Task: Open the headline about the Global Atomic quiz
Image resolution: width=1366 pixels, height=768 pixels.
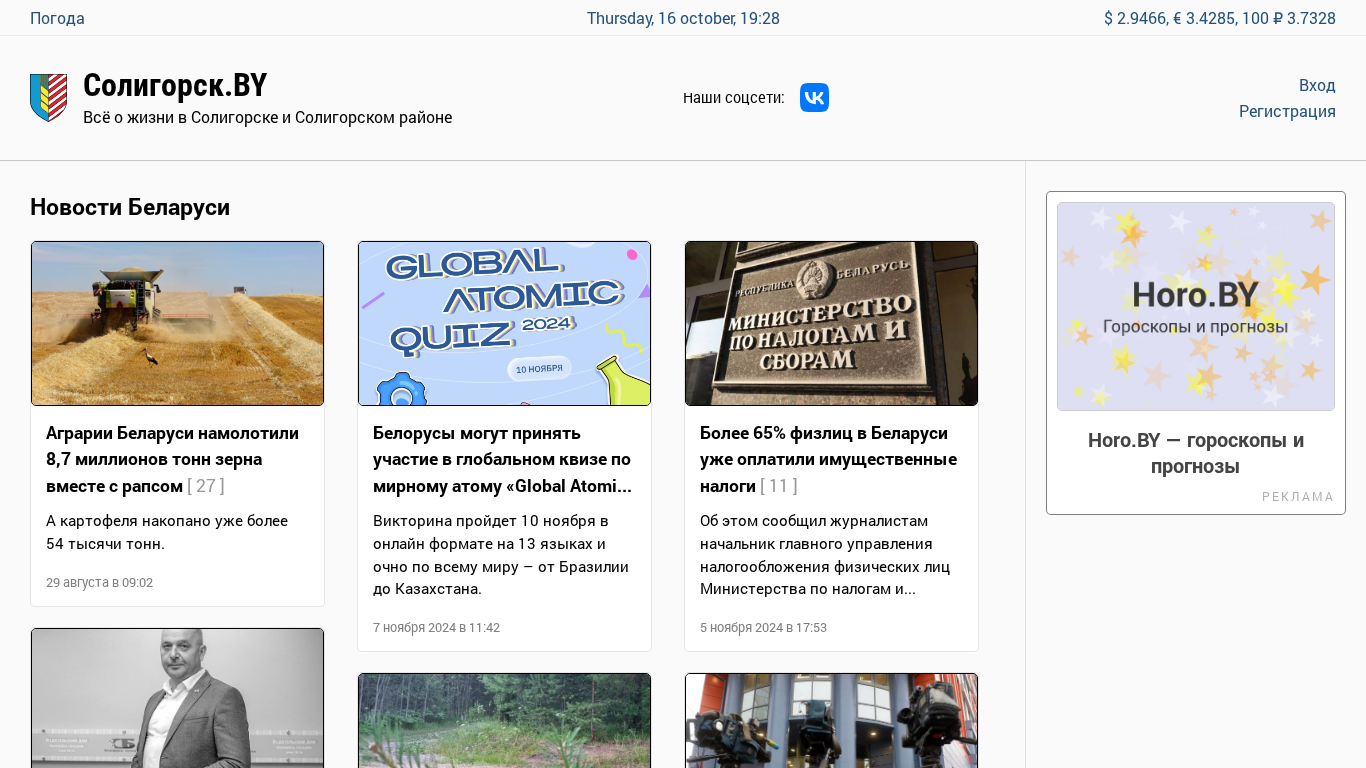Action: tap(502, 459)
